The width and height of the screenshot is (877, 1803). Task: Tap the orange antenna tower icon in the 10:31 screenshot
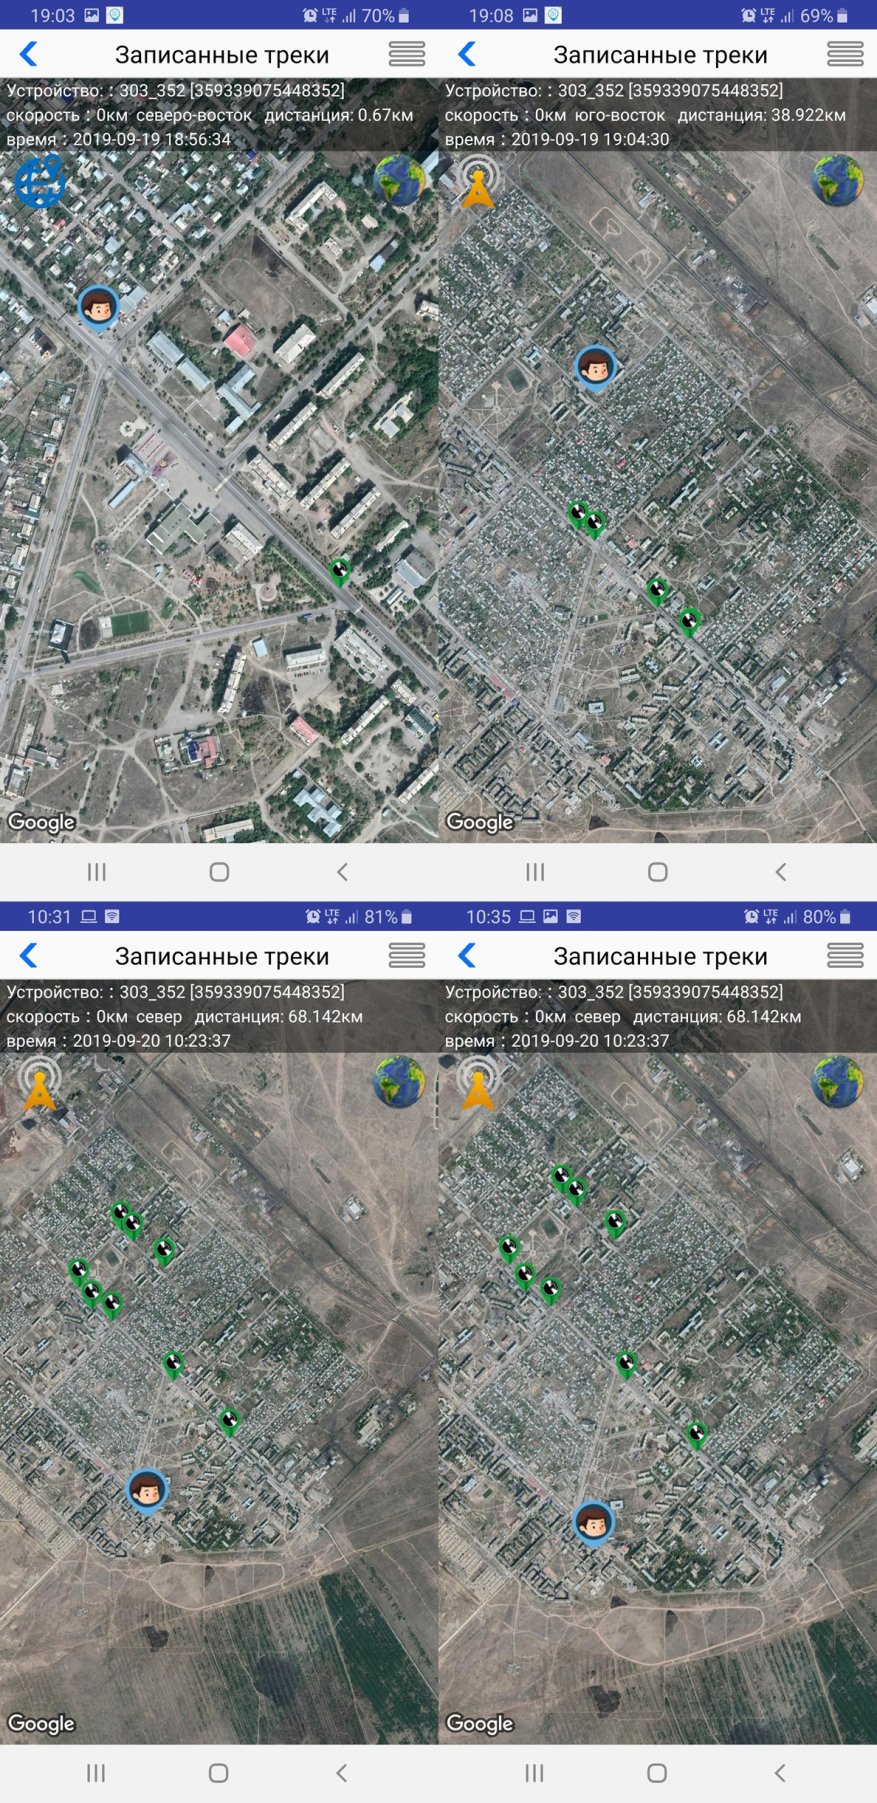pos(39,1083)
